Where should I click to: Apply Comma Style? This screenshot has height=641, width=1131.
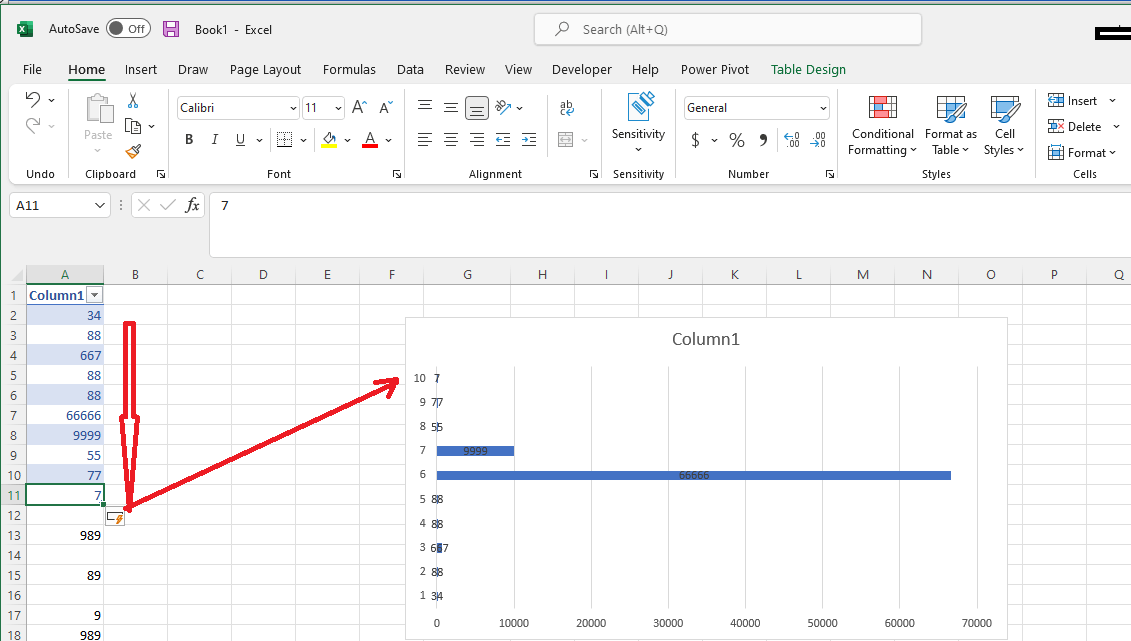click(763, 139)
